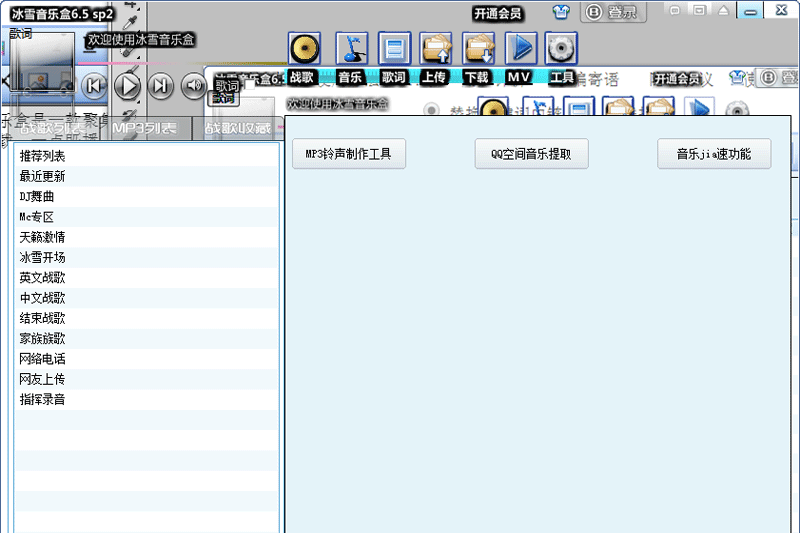
Task: Select 中文战歌 category
Action: [146, 298]
